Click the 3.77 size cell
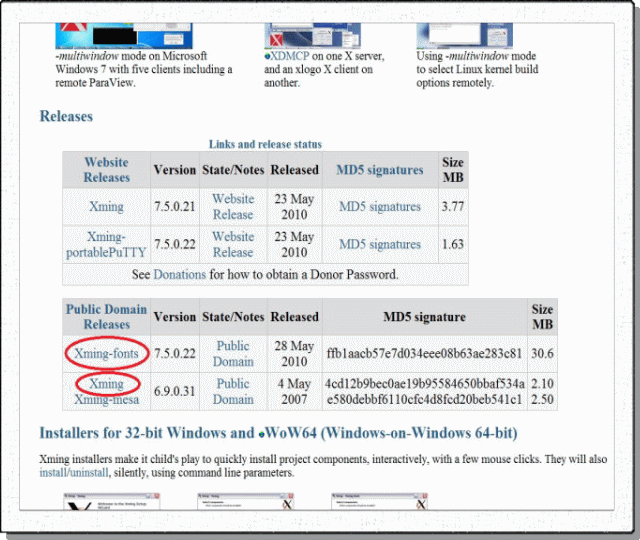640x540 pixels. 453,207
